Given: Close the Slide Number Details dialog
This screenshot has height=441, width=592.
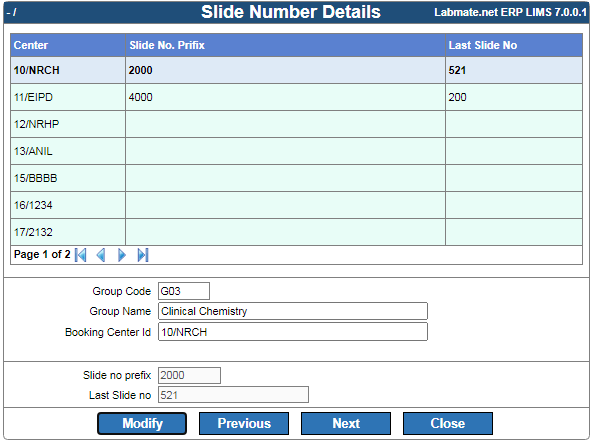Looking at the screenshot, I should tap(448, 423).
